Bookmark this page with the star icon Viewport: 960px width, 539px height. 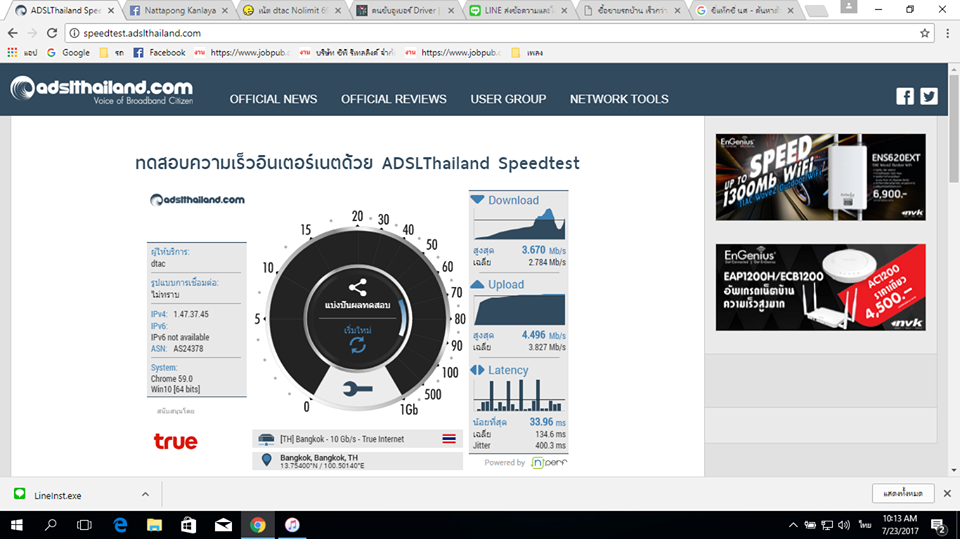924,33
